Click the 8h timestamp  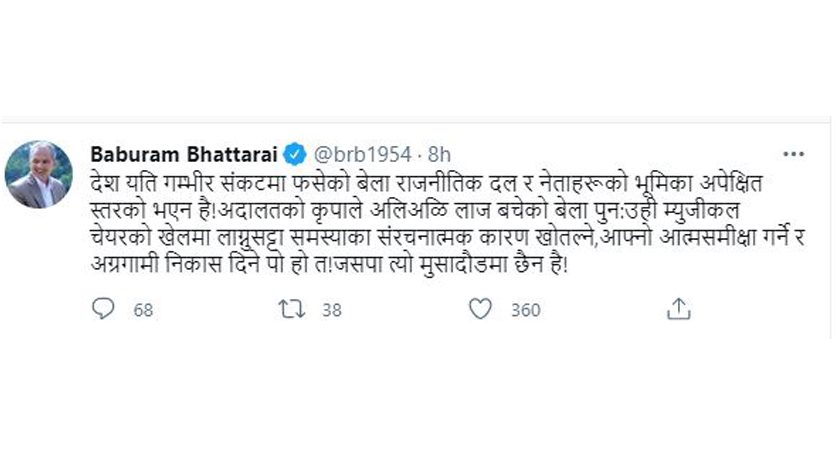439,154
